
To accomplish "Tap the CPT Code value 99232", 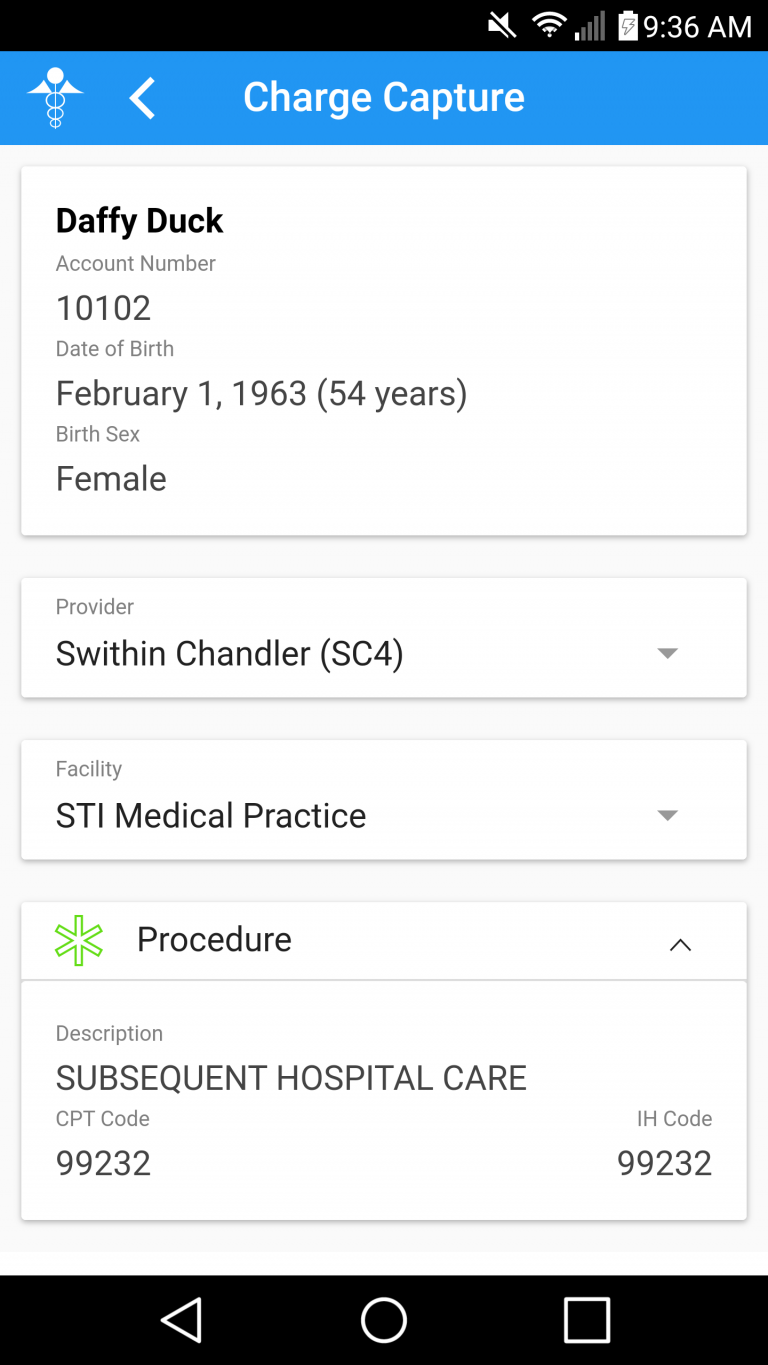I will point(103,1163).
